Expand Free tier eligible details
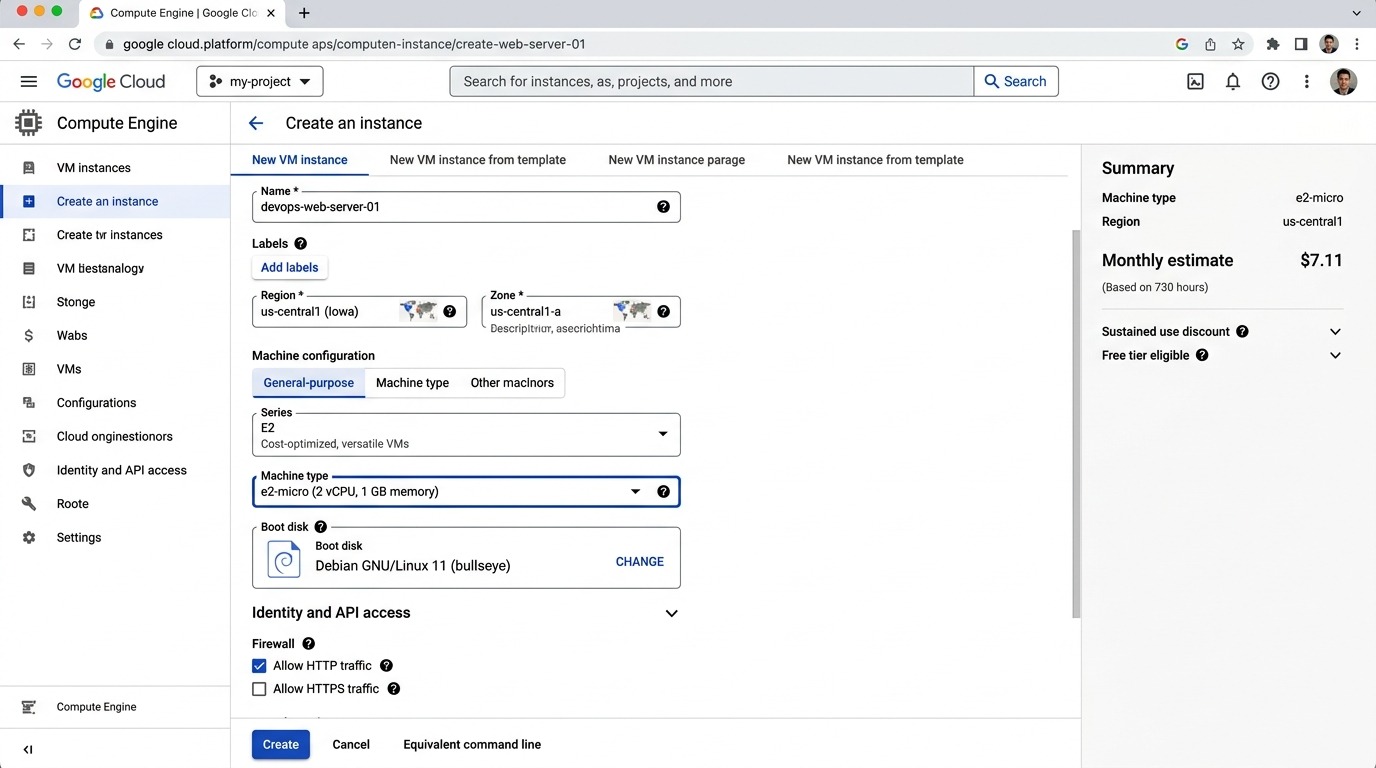The width and height of the screenshot is (1376, 768). 1335,355
